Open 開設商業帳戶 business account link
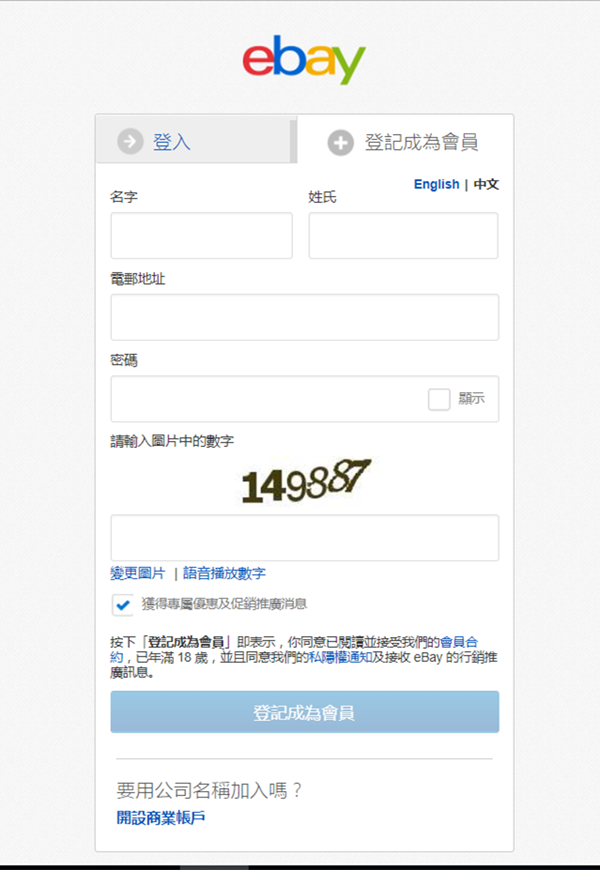Screen dimensions: 600x870 (x=161, y=817)
